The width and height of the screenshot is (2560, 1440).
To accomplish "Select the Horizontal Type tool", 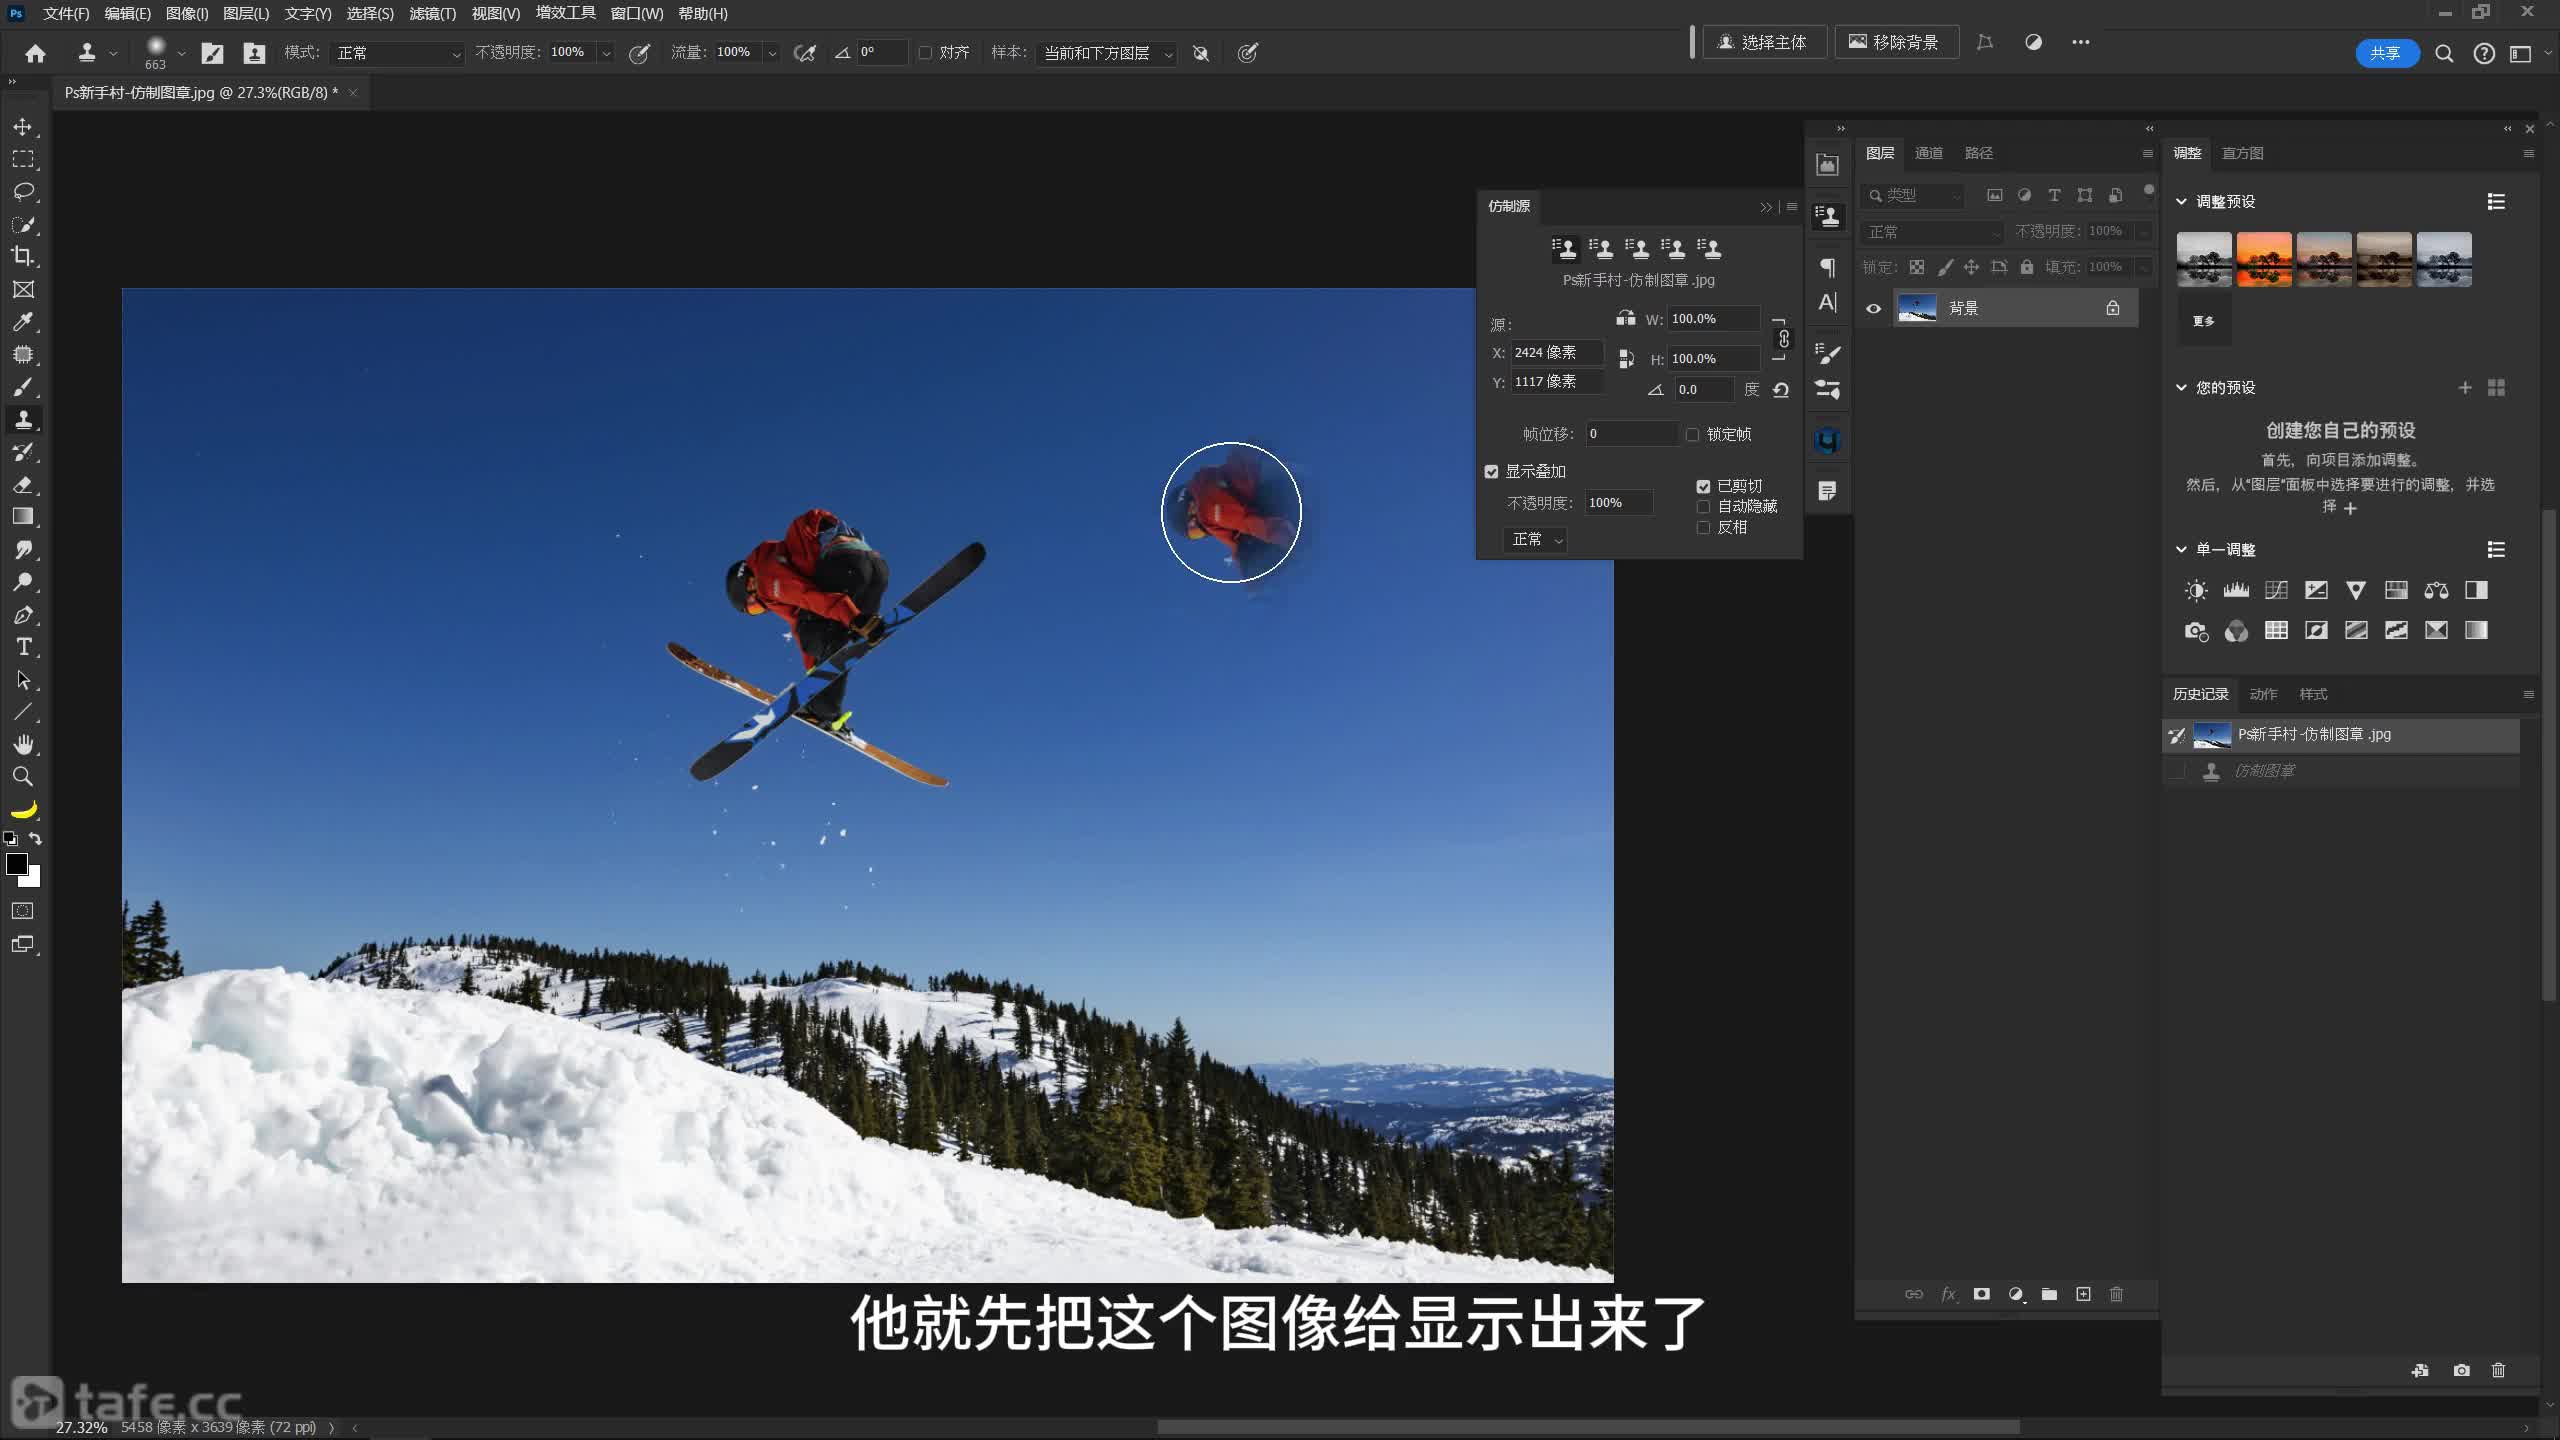I will click(x=23, y=647).
